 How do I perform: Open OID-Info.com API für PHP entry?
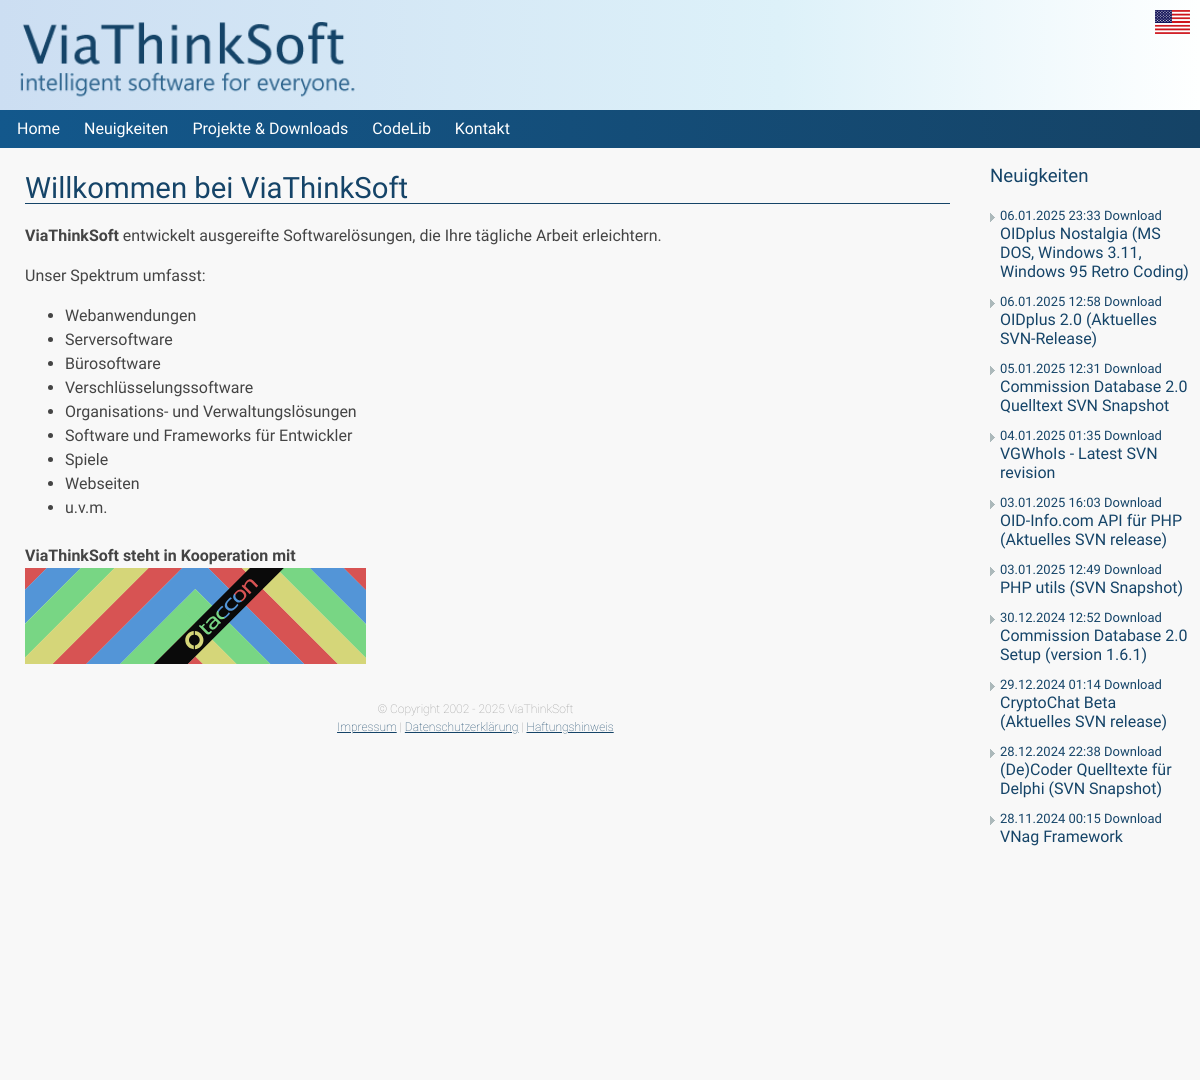[1091, 530]
